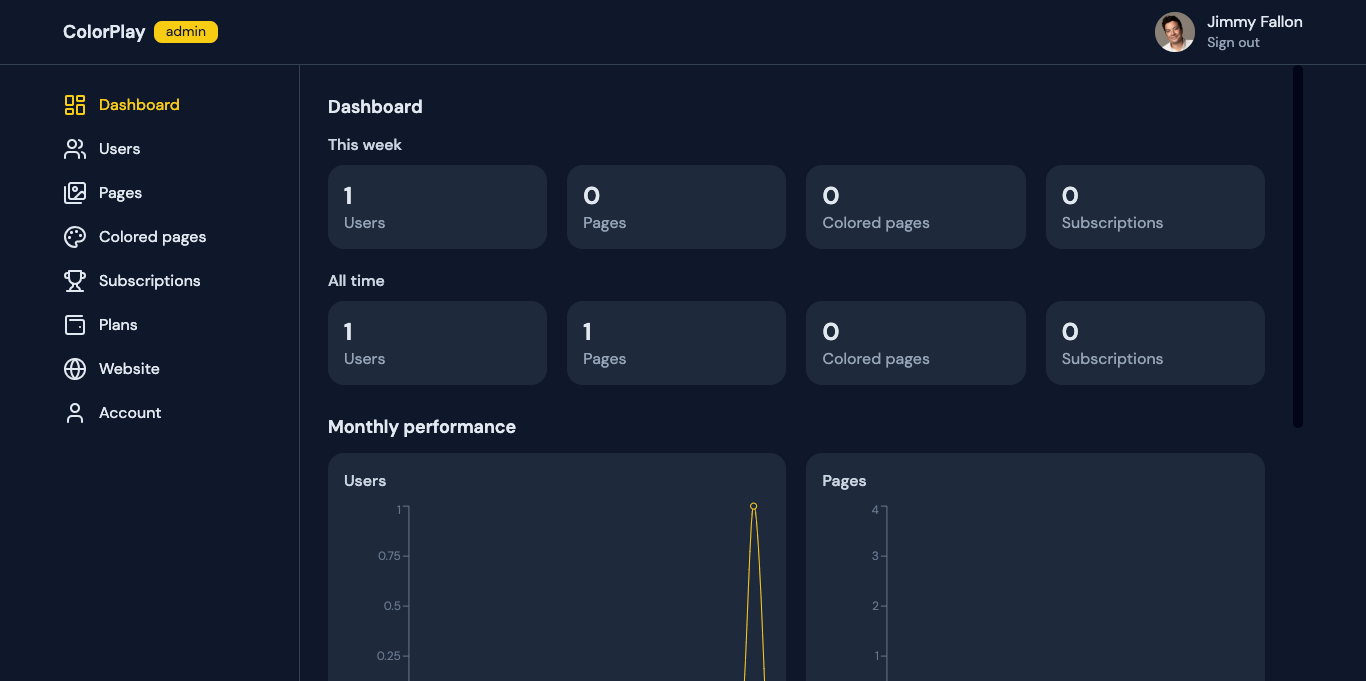The height and width of the screenshot is (681, 1366).
Task: Click the Website globe icon
Action: pyautogui.click(x=75, y=369)
